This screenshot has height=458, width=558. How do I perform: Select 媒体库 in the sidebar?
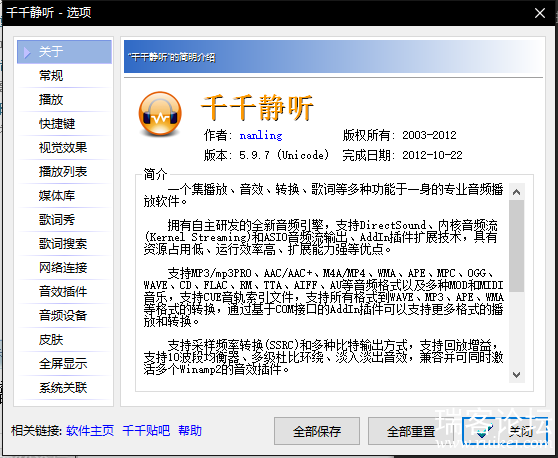64,196
